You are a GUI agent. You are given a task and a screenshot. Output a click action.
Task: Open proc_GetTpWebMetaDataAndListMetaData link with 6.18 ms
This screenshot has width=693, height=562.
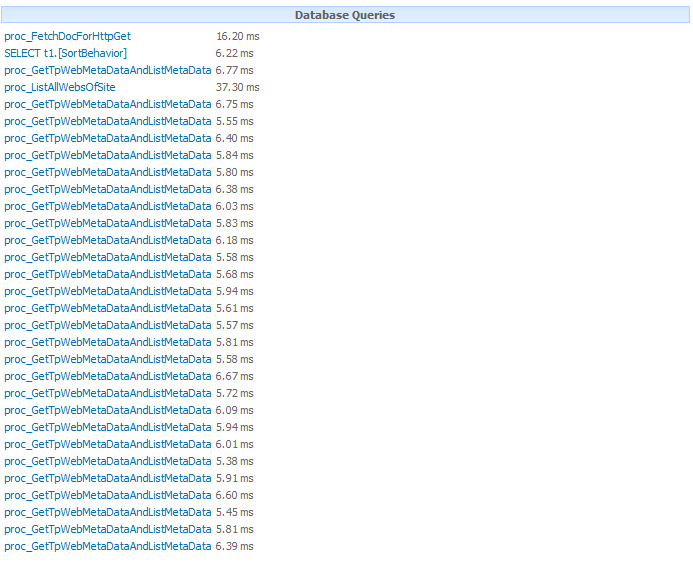(108, 240)
